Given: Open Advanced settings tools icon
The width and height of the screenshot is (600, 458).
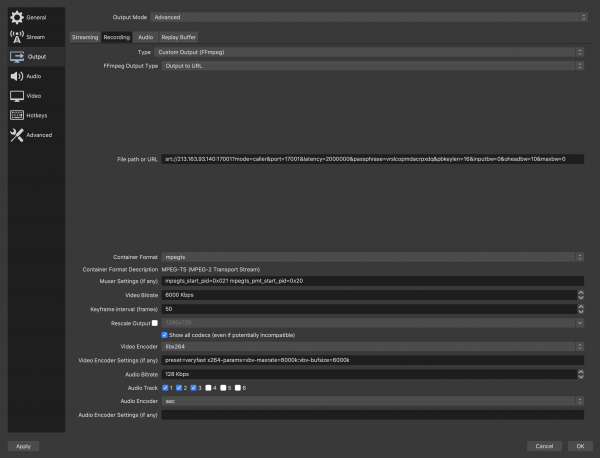Looking at the screenshot, I should click(x=17, y=135).
